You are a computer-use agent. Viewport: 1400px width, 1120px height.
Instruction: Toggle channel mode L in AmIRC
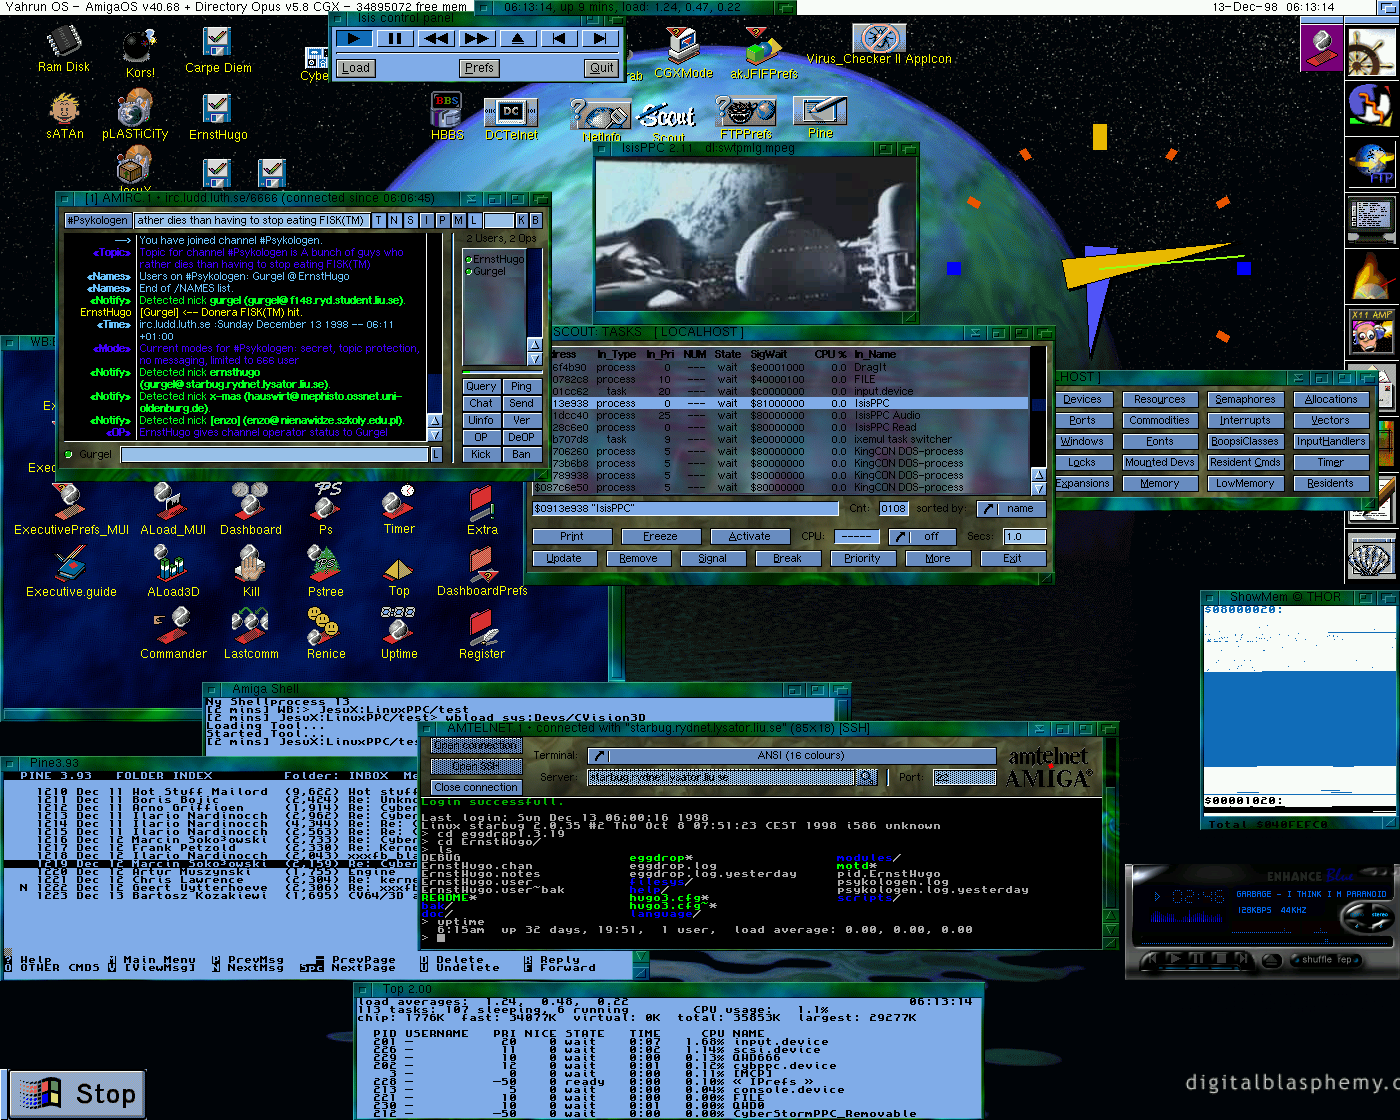coord(474,220)
